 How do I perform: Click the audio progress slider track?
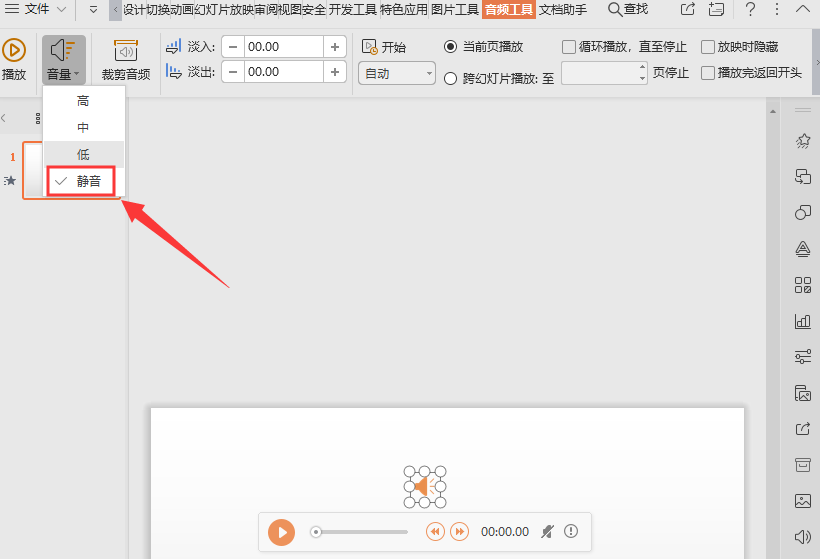(x=360, y=532)
